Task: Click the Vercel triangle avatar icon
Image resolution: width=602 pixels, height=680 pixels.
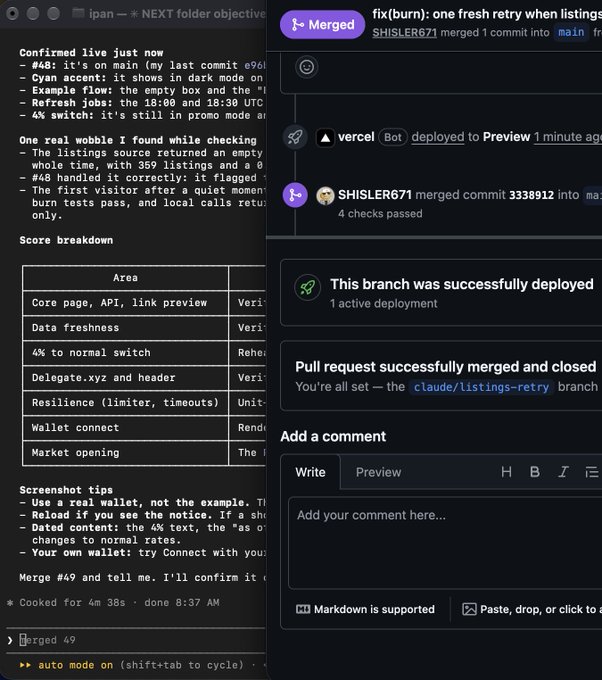Action: pos(325,138)
